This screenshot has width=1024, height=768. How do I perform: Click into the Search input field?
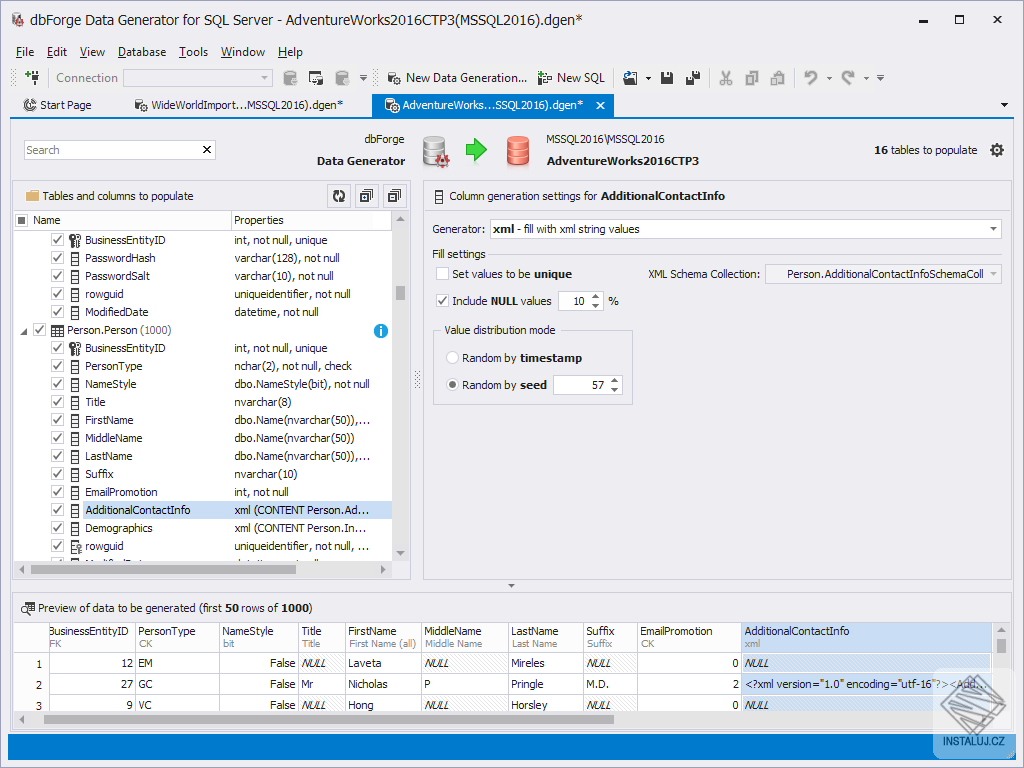112,150
